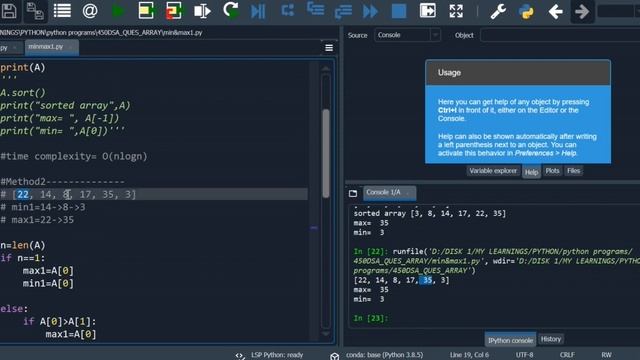Save all open files
The width and height of the screenshot is (640, 360).
click(x=35, y=11)
